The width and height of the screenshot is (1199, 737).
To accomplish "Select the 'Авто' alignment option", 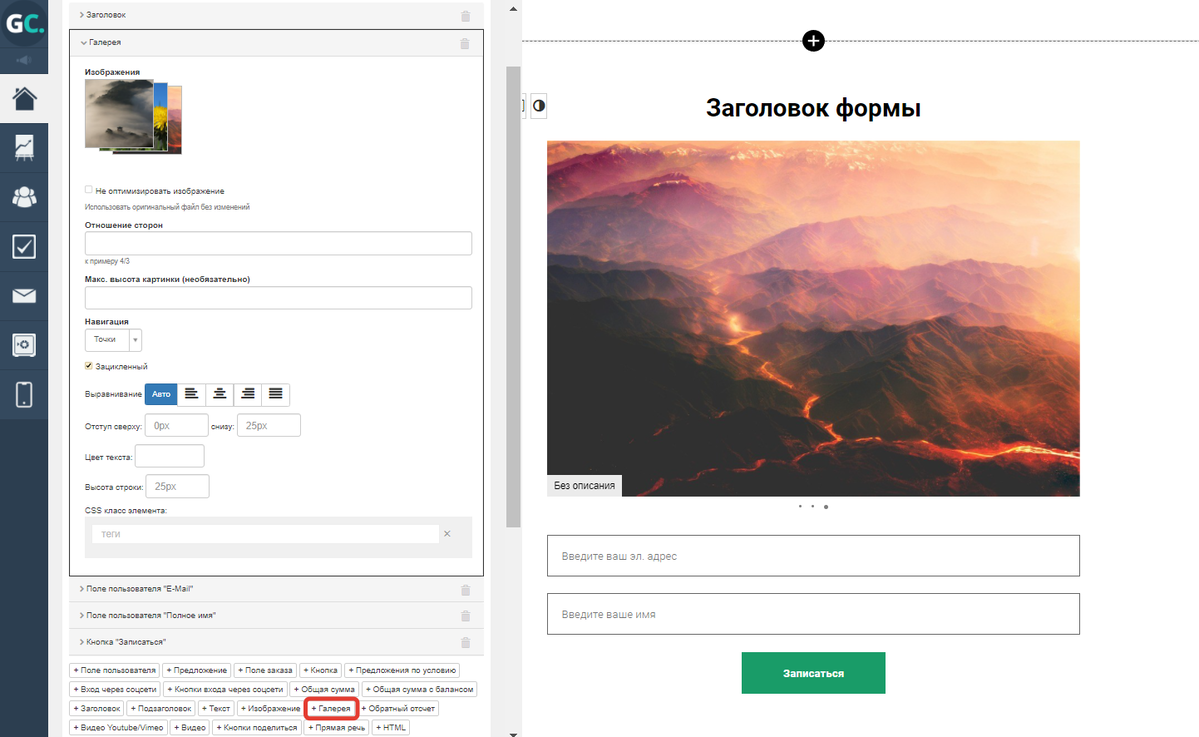I will point(162,394).
